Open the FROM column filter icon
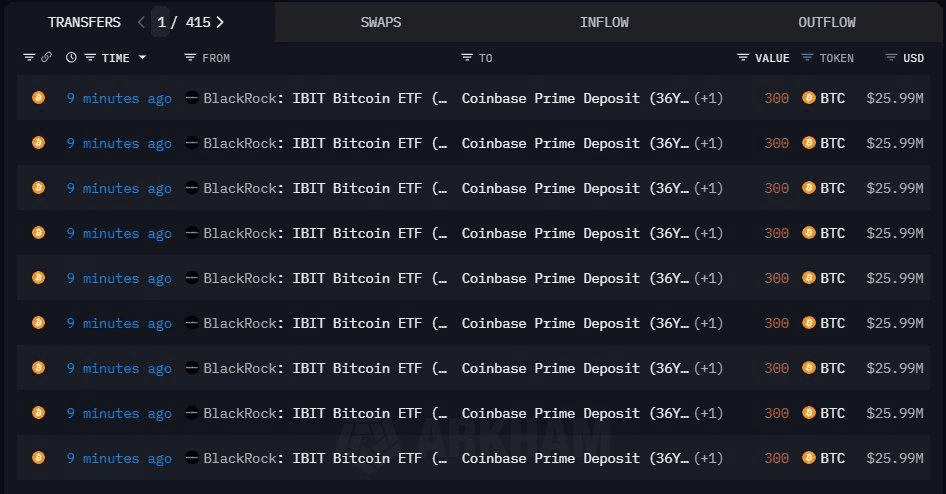Viewport: 946px width, 494px height. pos(190,57)
